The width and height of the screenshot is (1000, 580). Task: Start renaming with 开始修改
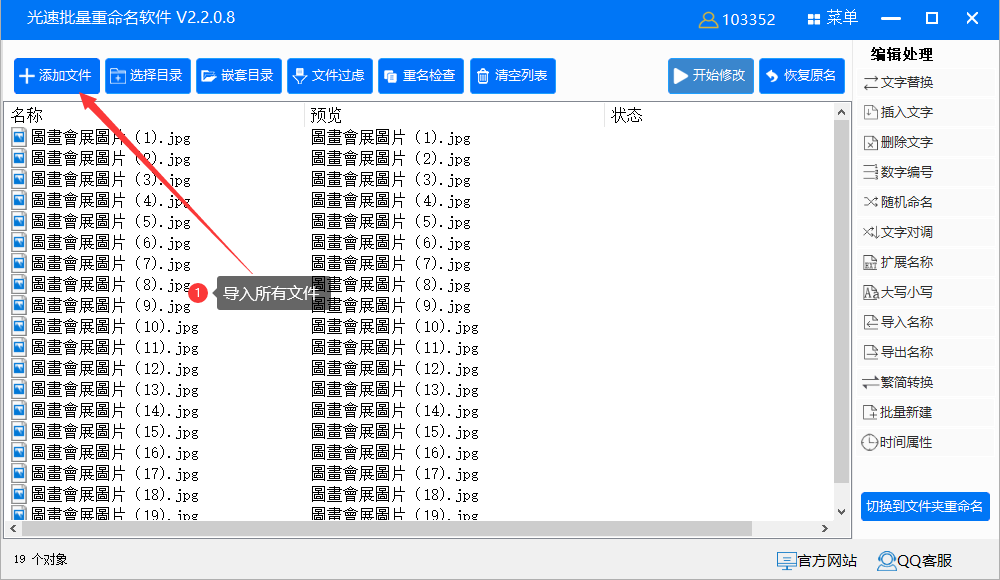pos(711,76)
